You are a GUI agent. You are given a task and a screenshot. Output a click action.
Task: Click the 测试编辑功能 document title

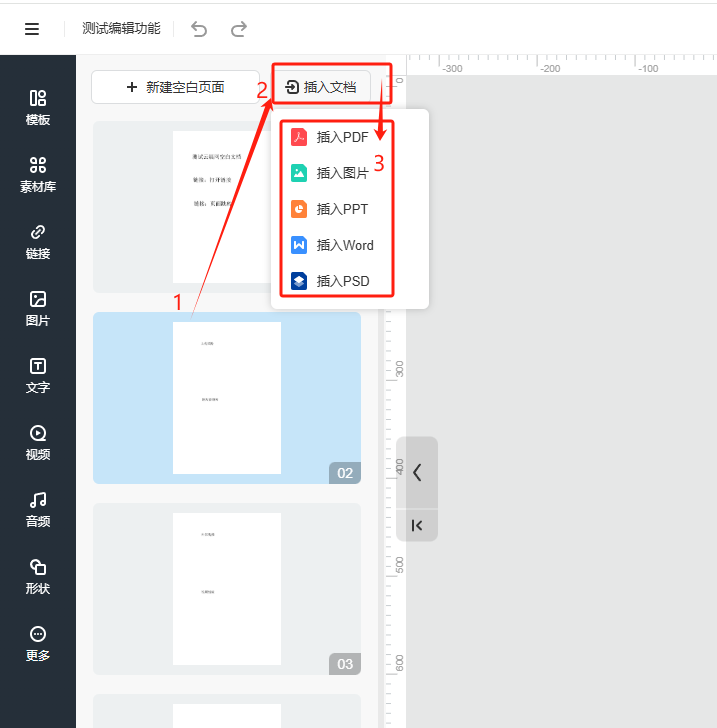tap(121, 29)
